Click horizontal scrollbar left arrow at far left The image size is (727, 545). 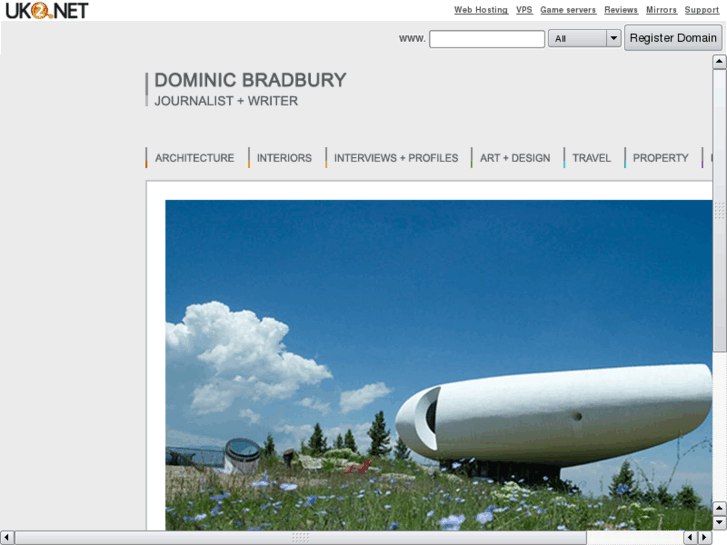click(7, 538)
